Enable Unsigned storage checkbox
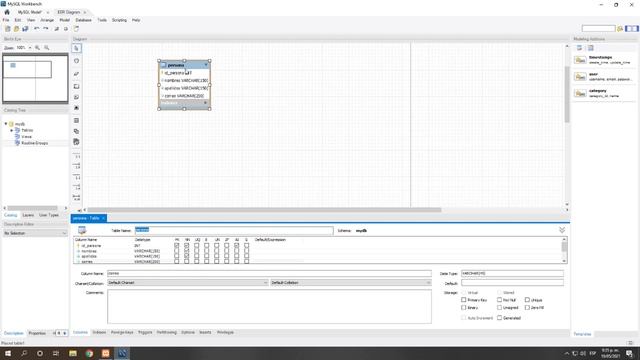The image size is (640, 360). tap(499, 307)
